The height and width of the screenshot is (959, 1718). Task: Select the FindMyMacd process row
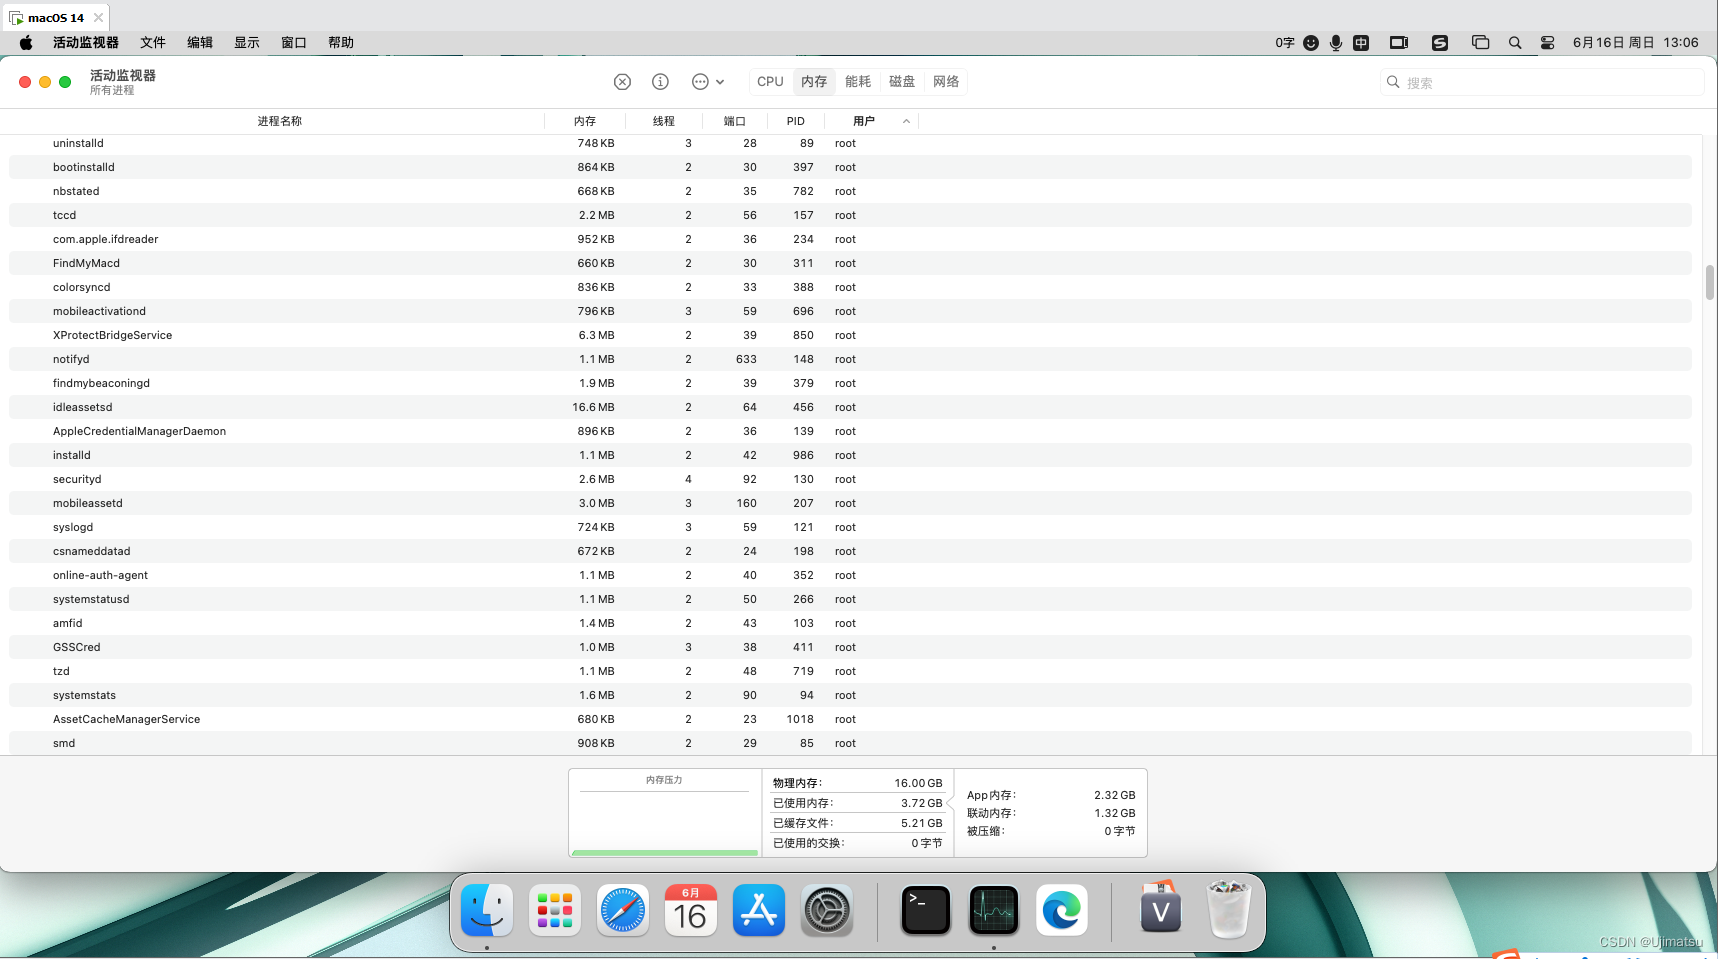(x=850, y=263)
